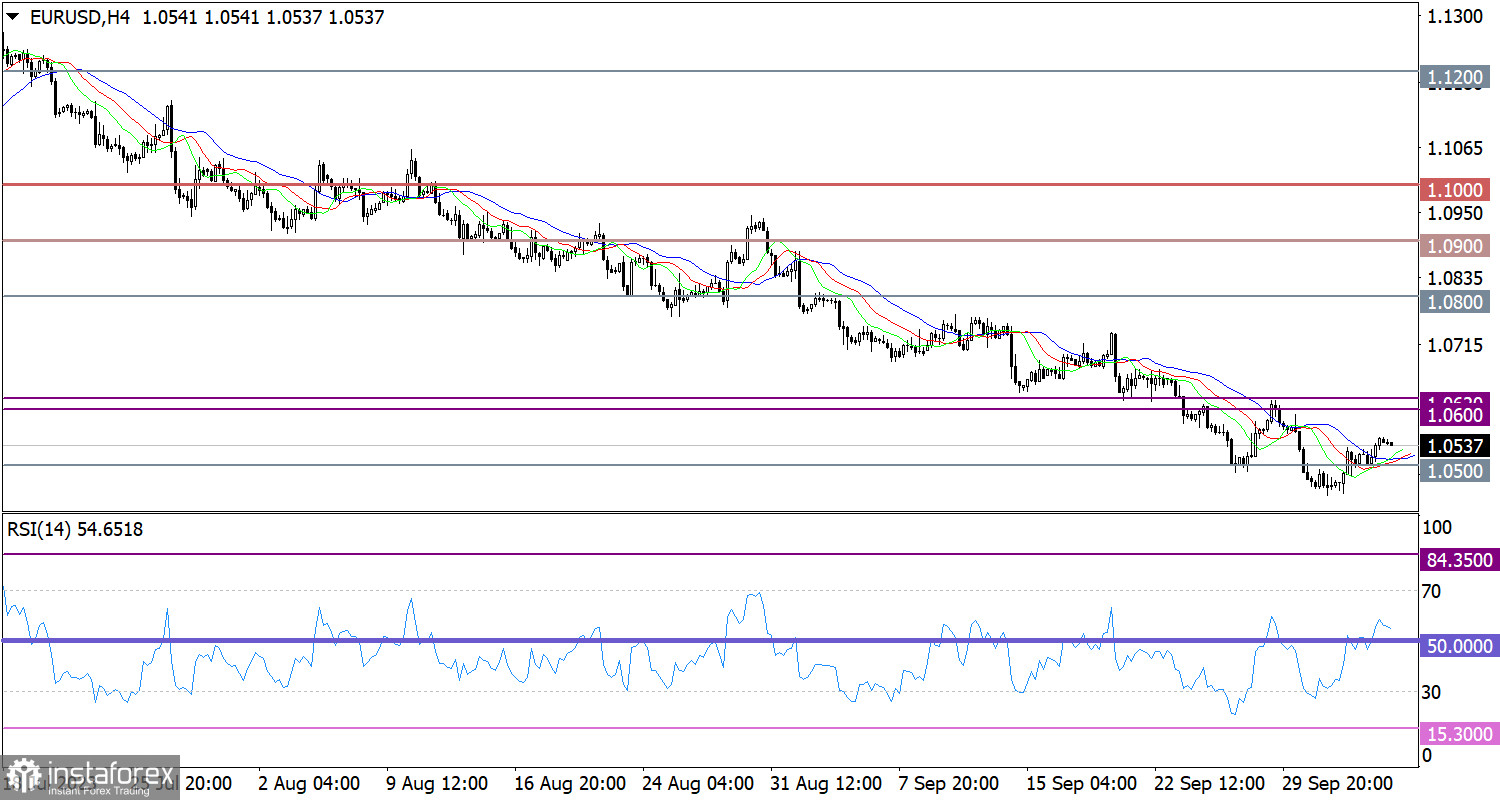1500x800 pixels.
Task: Click the 1.0800 price level label
Action: click(x=1455, y=301)
